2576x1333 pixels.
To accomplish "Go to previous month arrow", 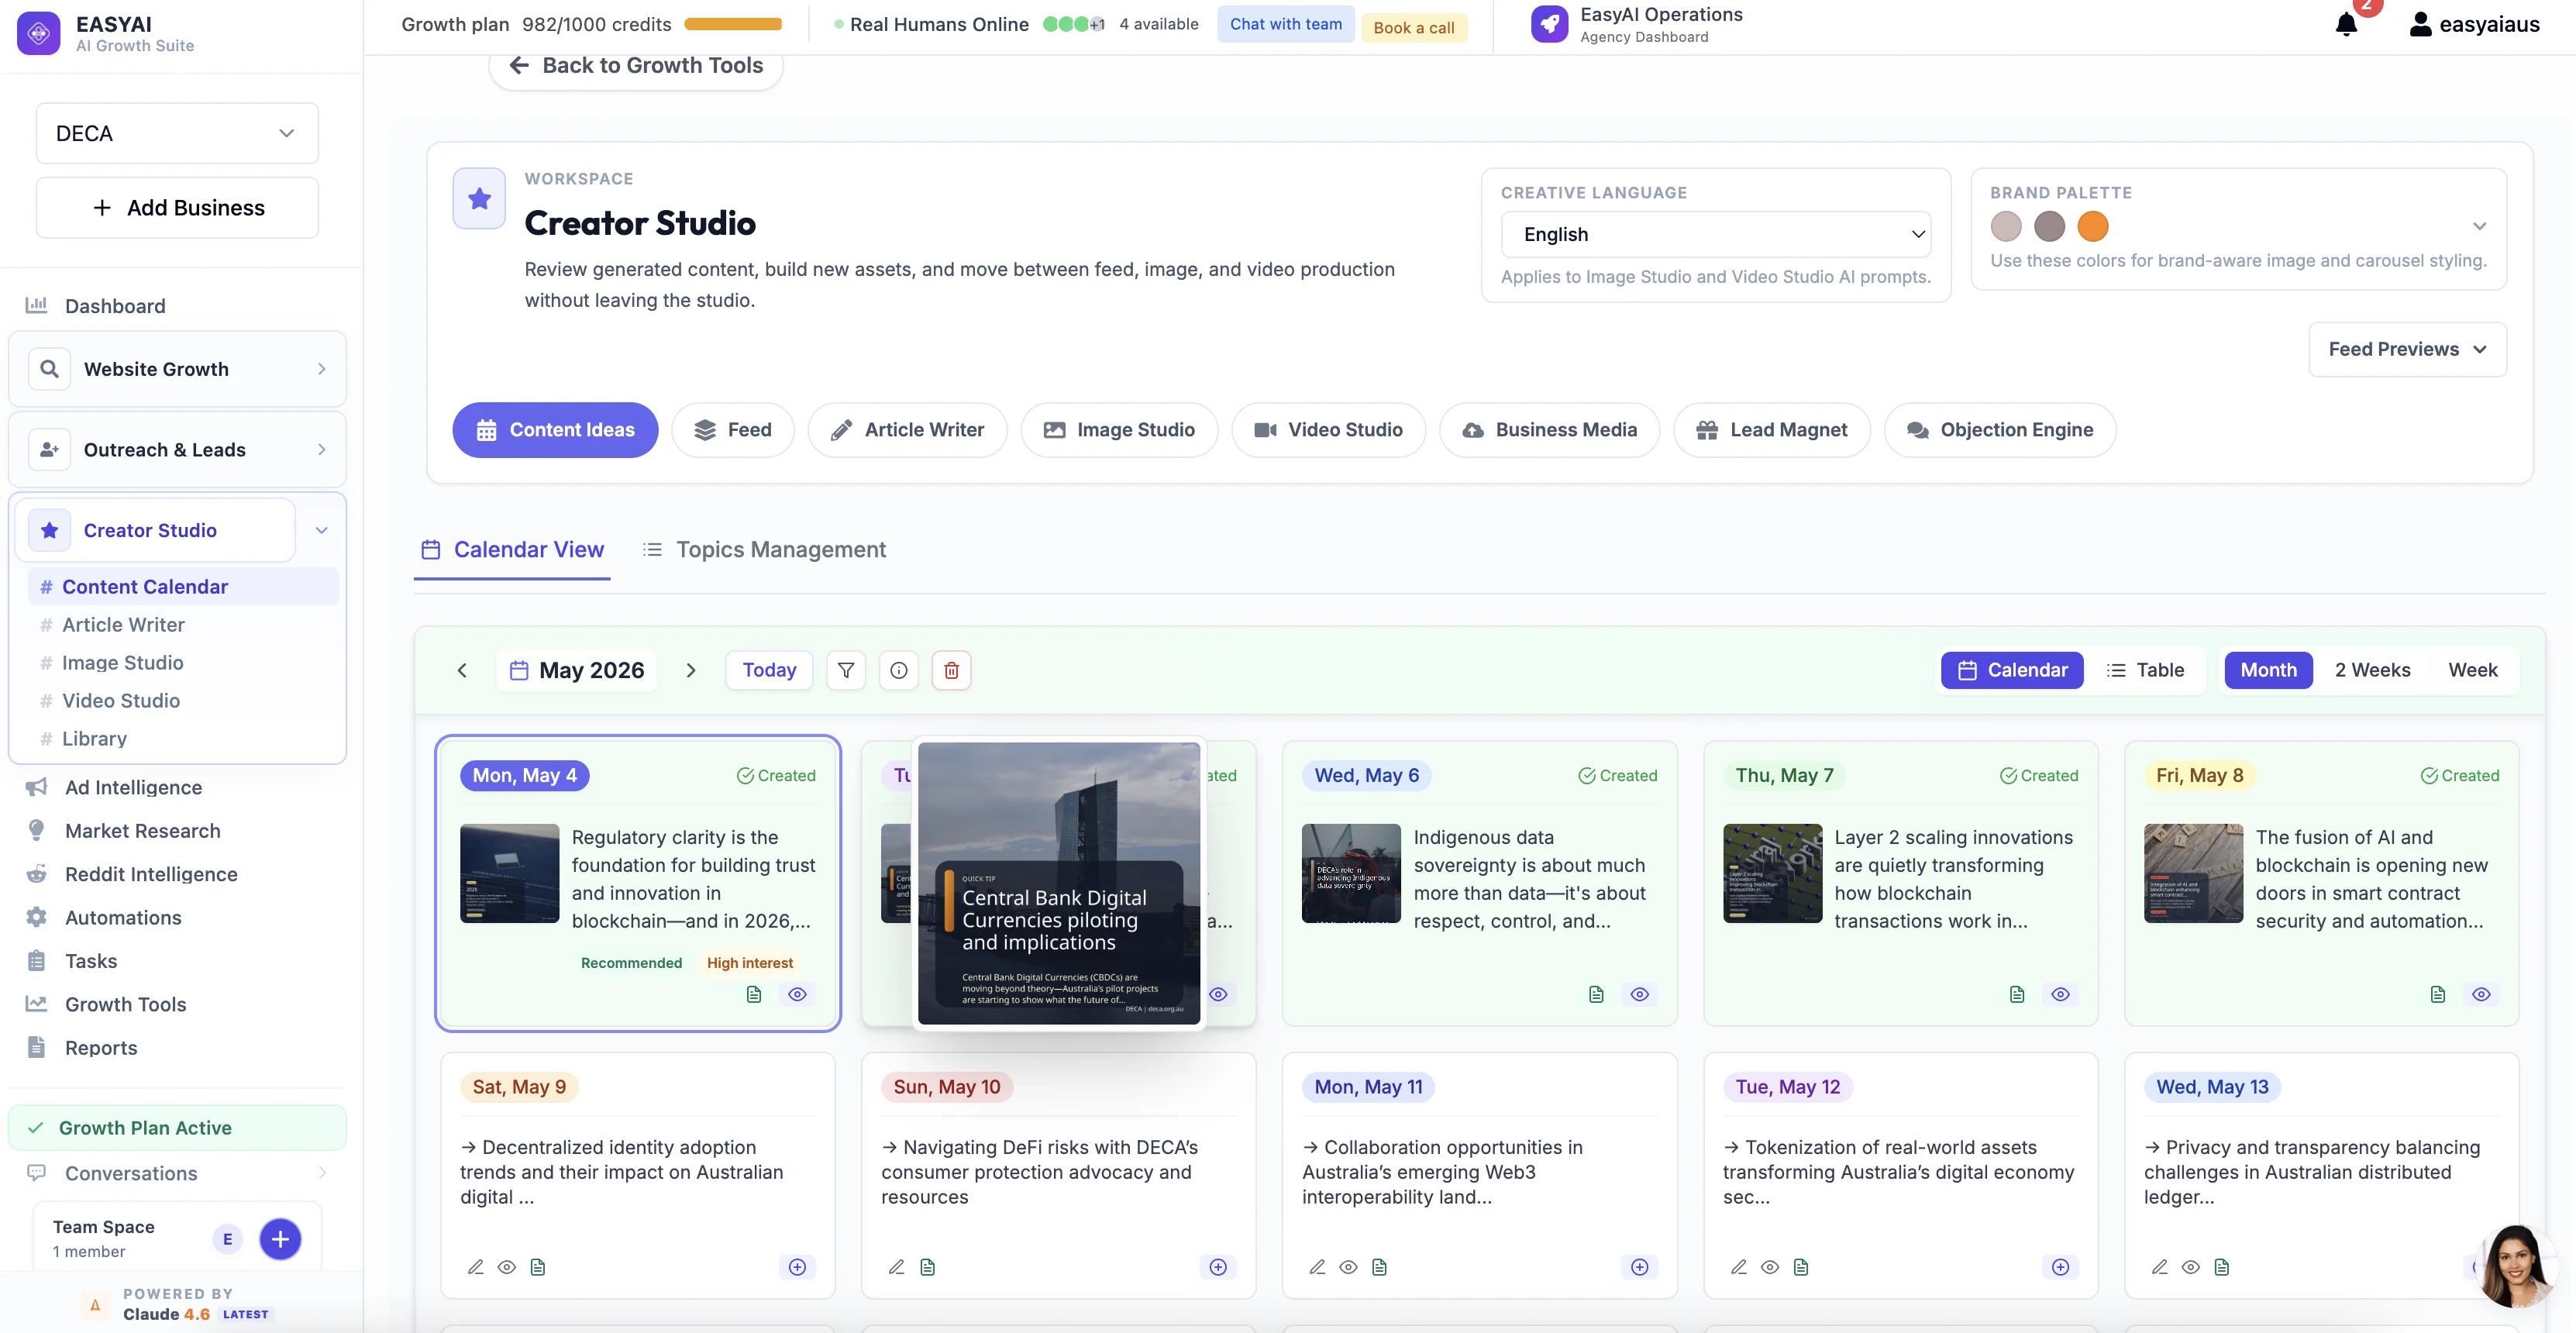I will click(462, 670).
